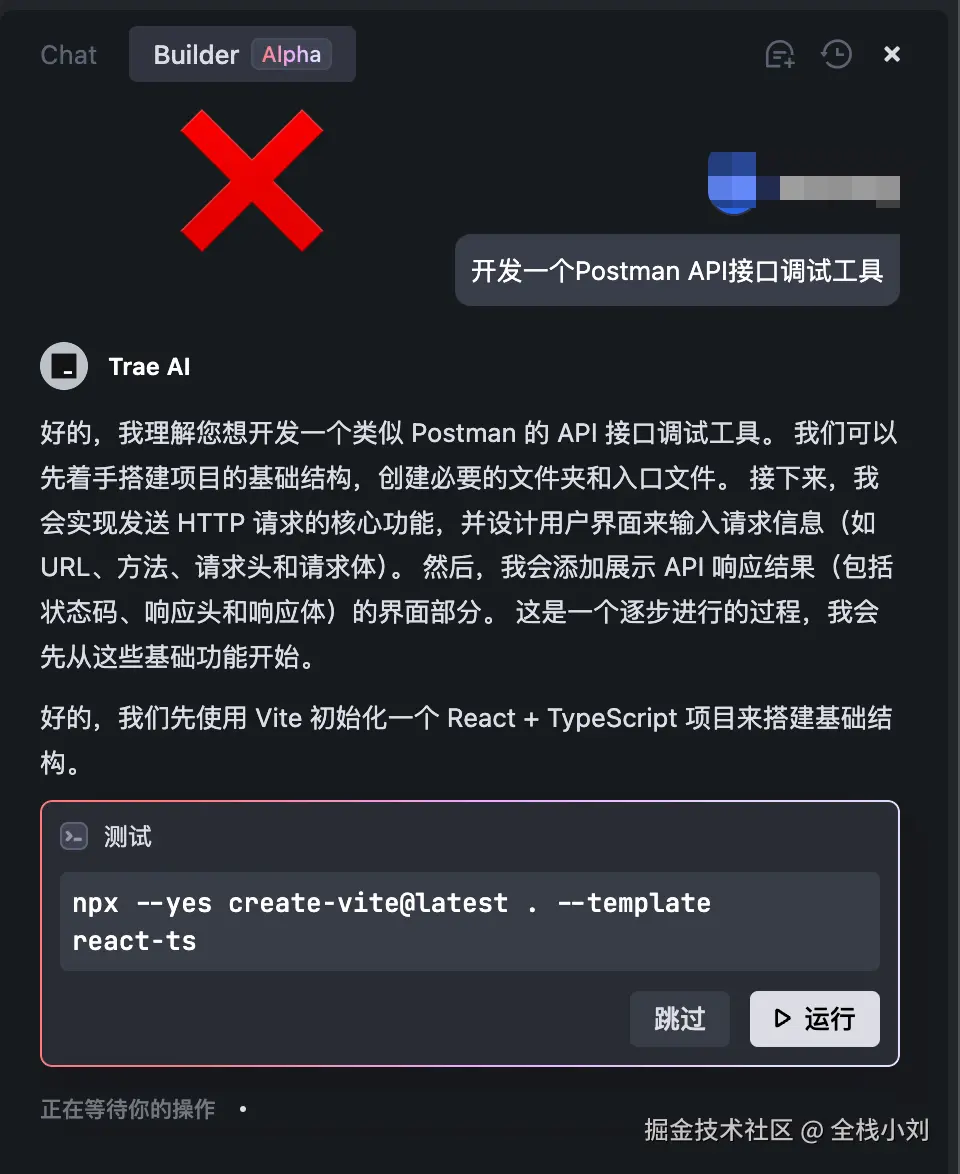960x1174 pixels.
Task: Start a new chat session icon
Action: 780,54
